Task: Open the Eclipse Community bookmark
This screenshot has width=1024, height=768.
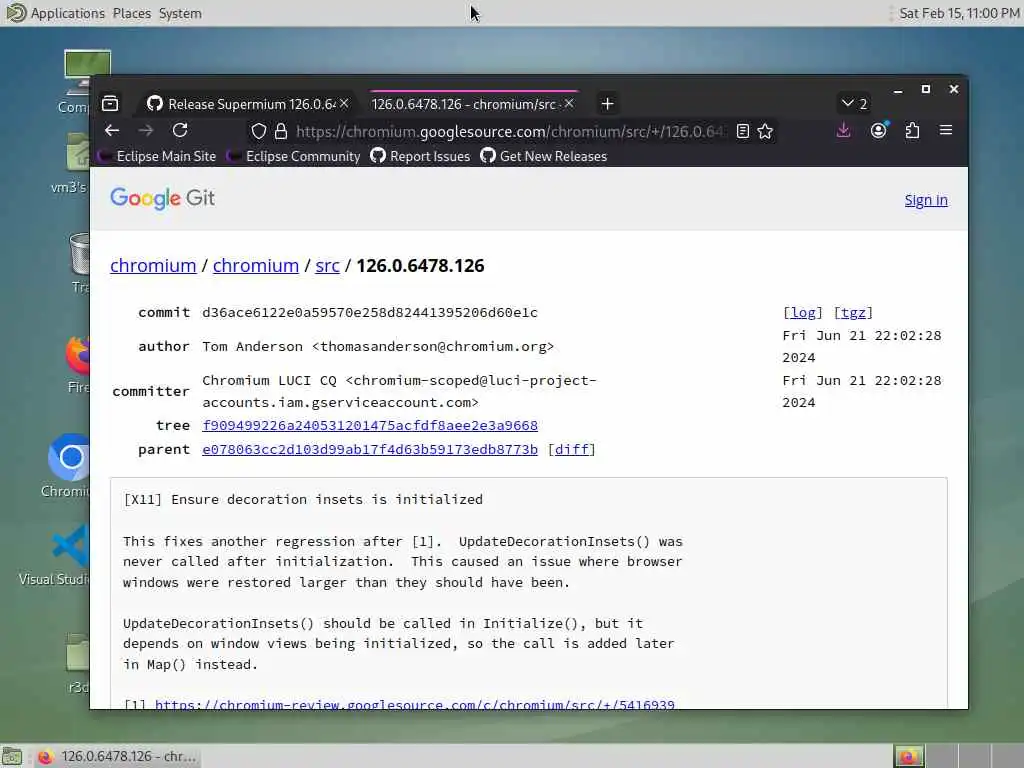Action: [294, 156]
